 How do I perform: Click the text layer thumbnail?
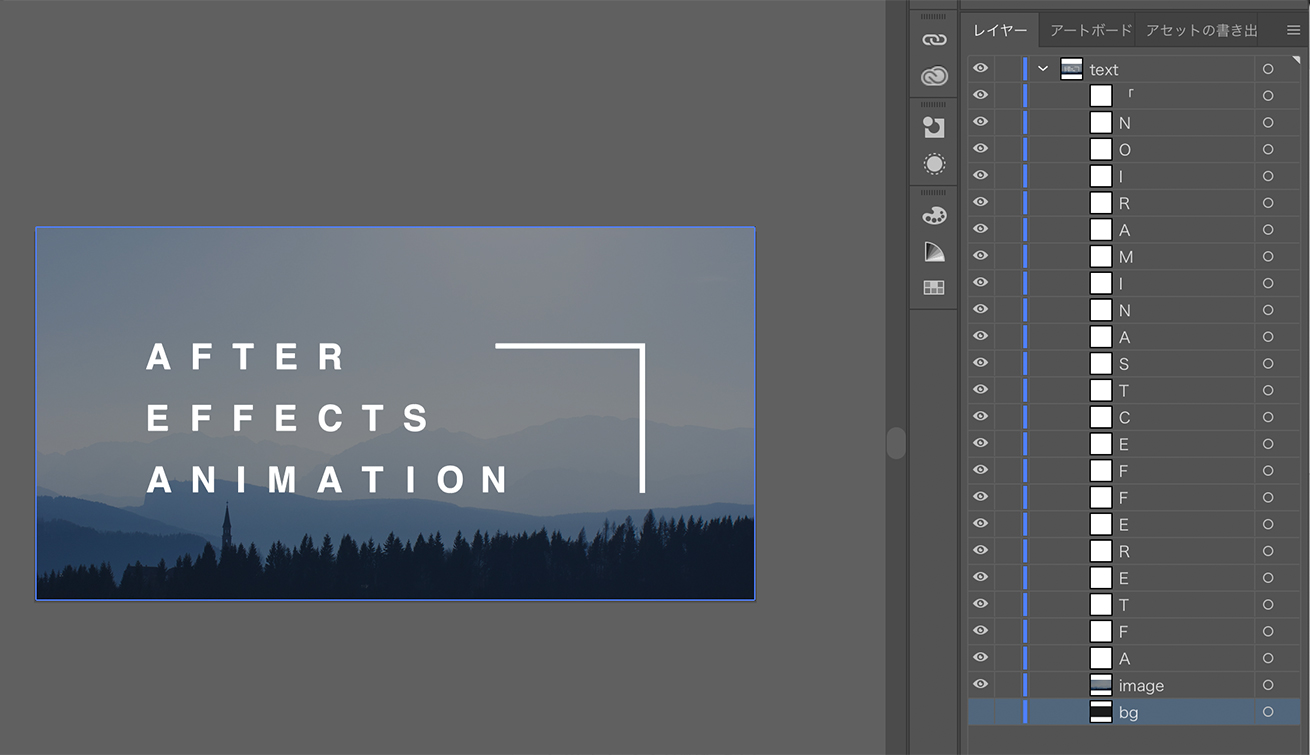(1072, 69)
